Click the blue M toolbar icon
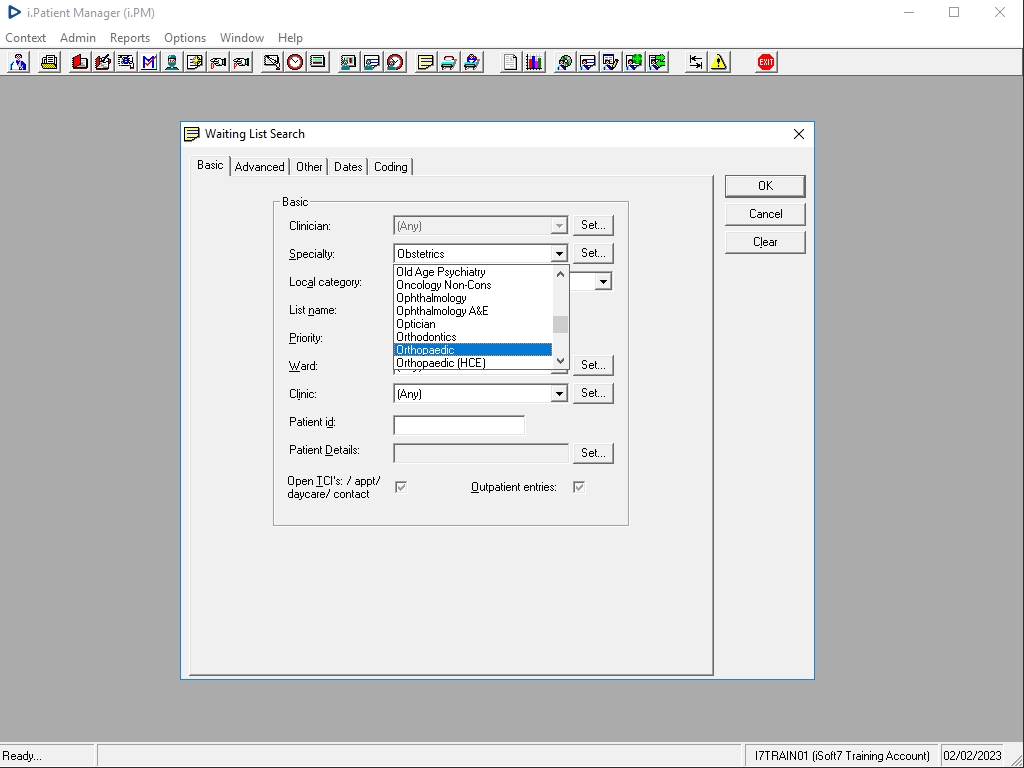 click(x=149, y=62)
